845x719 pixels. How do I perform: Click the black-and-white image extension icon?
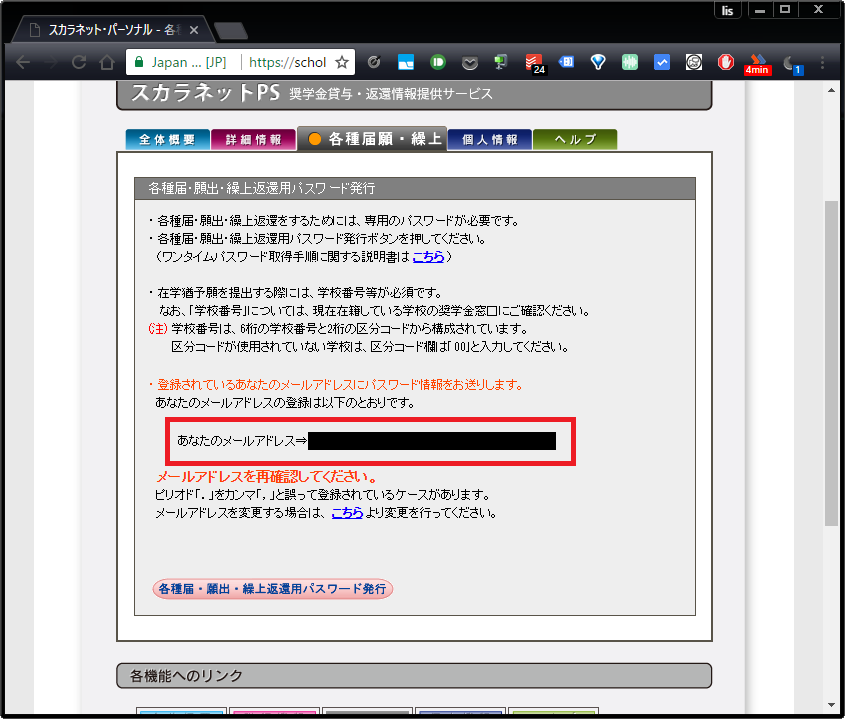click(694, 63)
